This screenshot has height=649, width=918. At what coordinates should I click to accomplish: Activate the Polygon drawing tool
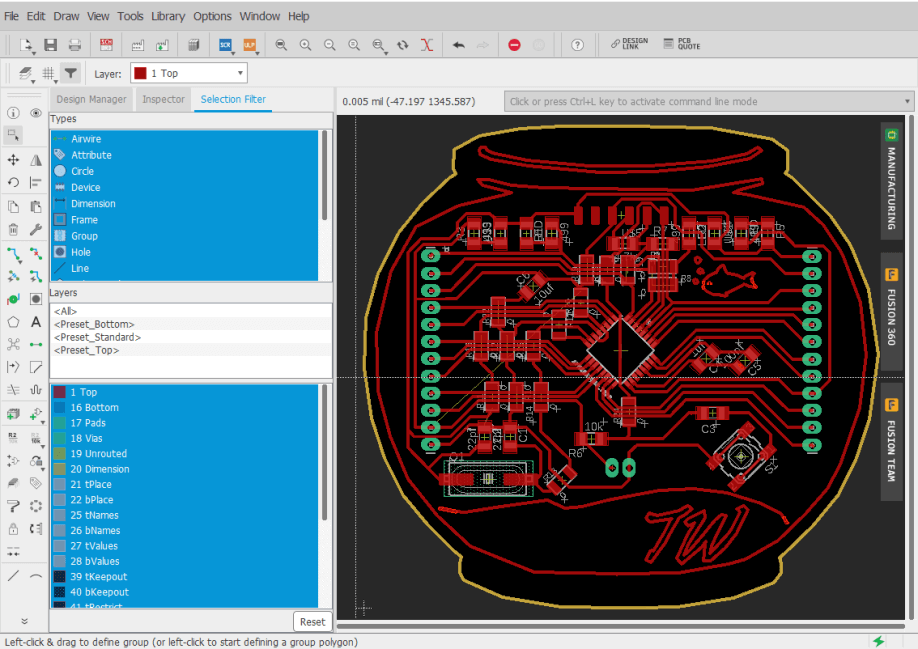13,322
